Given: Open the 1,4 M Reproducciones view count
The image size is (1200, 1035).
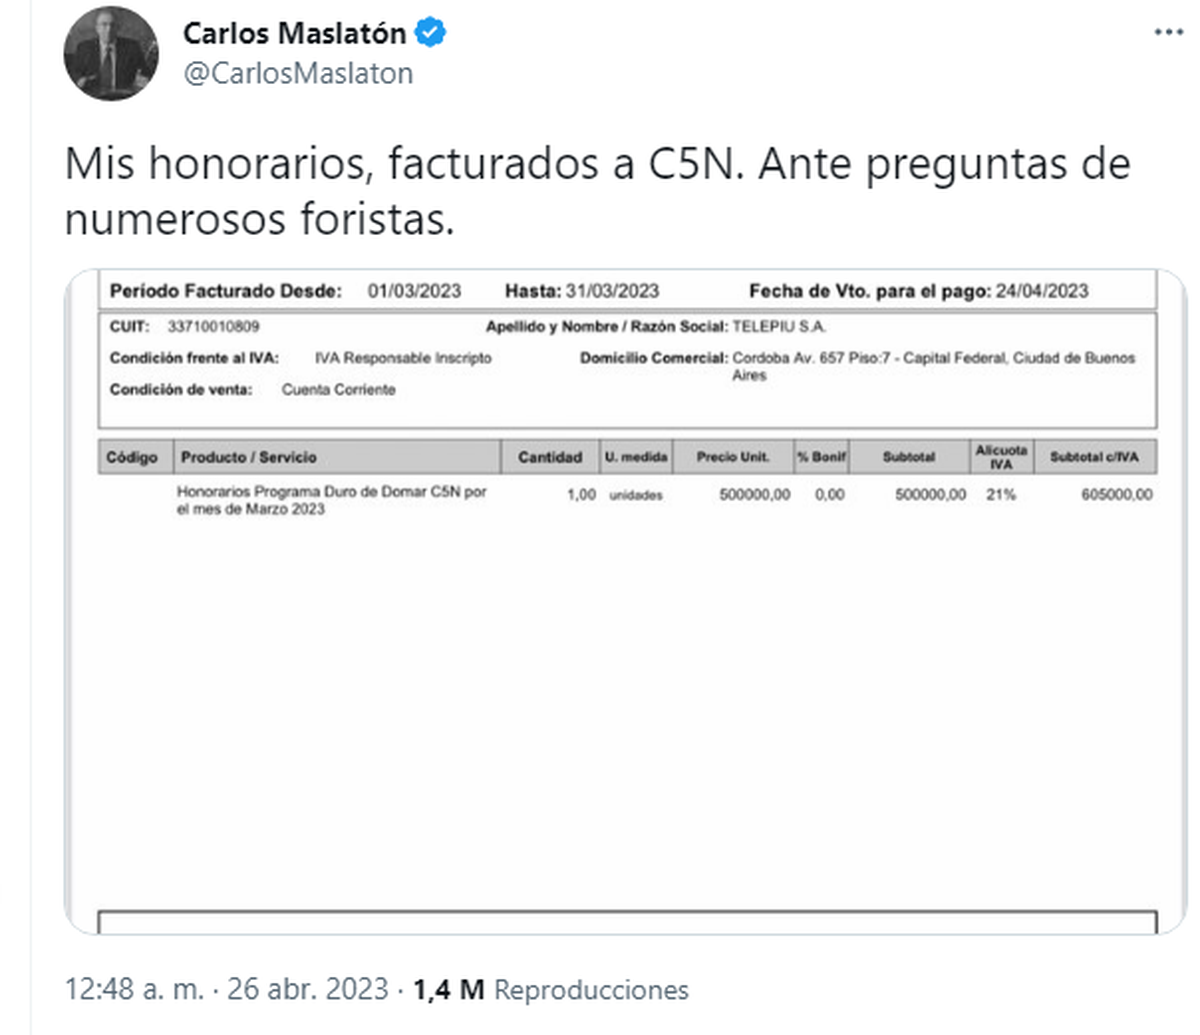Looking at the screenshot, I should (x=551, y=990).
